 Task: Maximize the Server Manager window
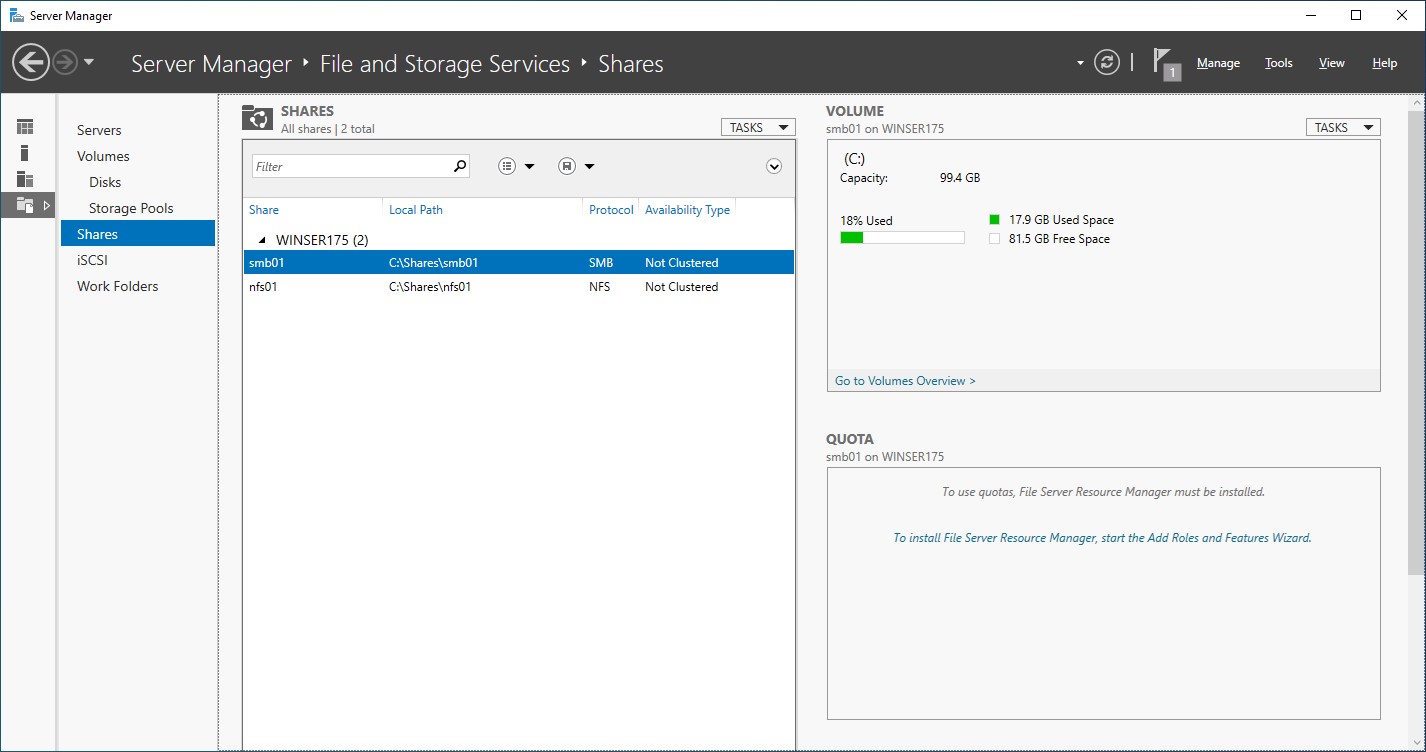coord(1356,15)
